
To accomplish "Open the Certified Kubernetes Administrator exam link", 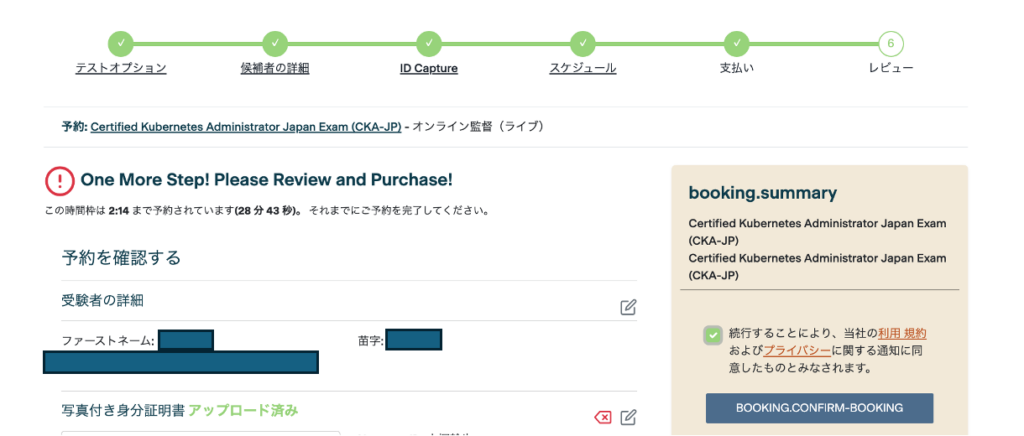I will tap(246, 127).
